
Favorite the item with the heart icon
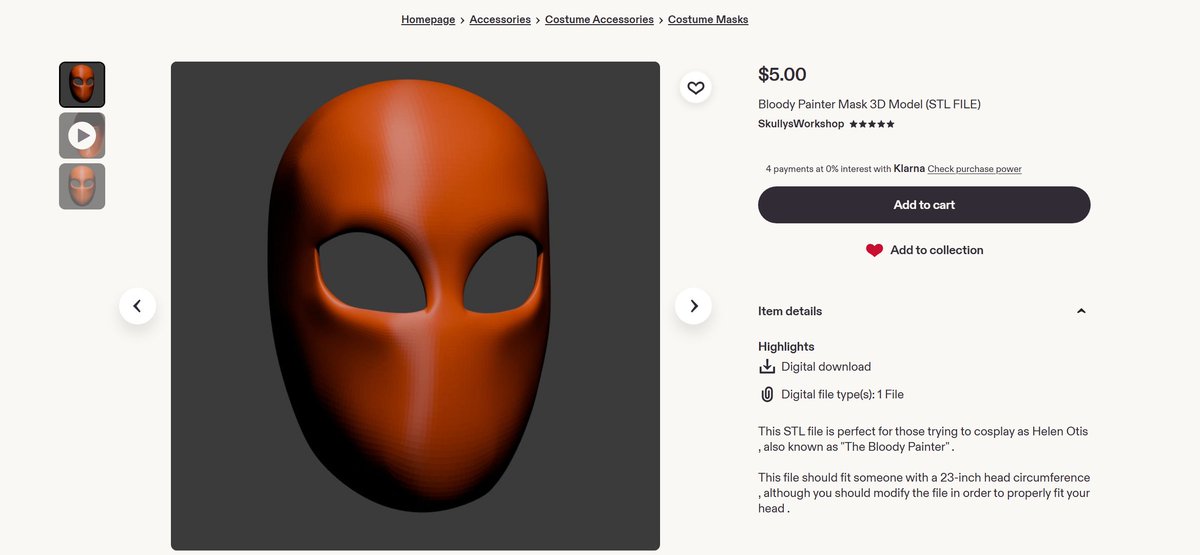tap(696, 87)
